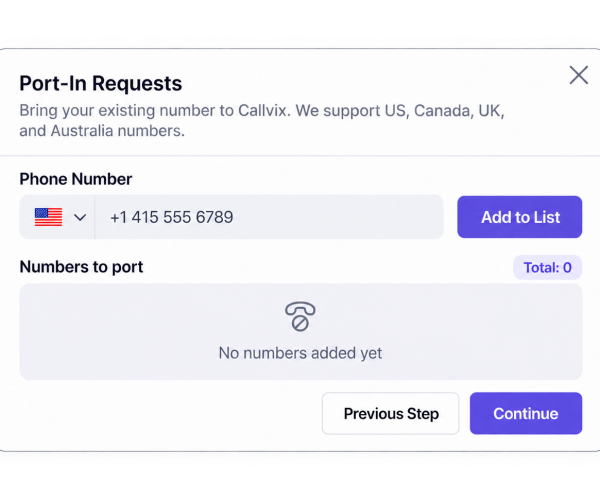Add the number with Add to List
The width and height of the screenshot is (600, 500).
click(519, 217)
